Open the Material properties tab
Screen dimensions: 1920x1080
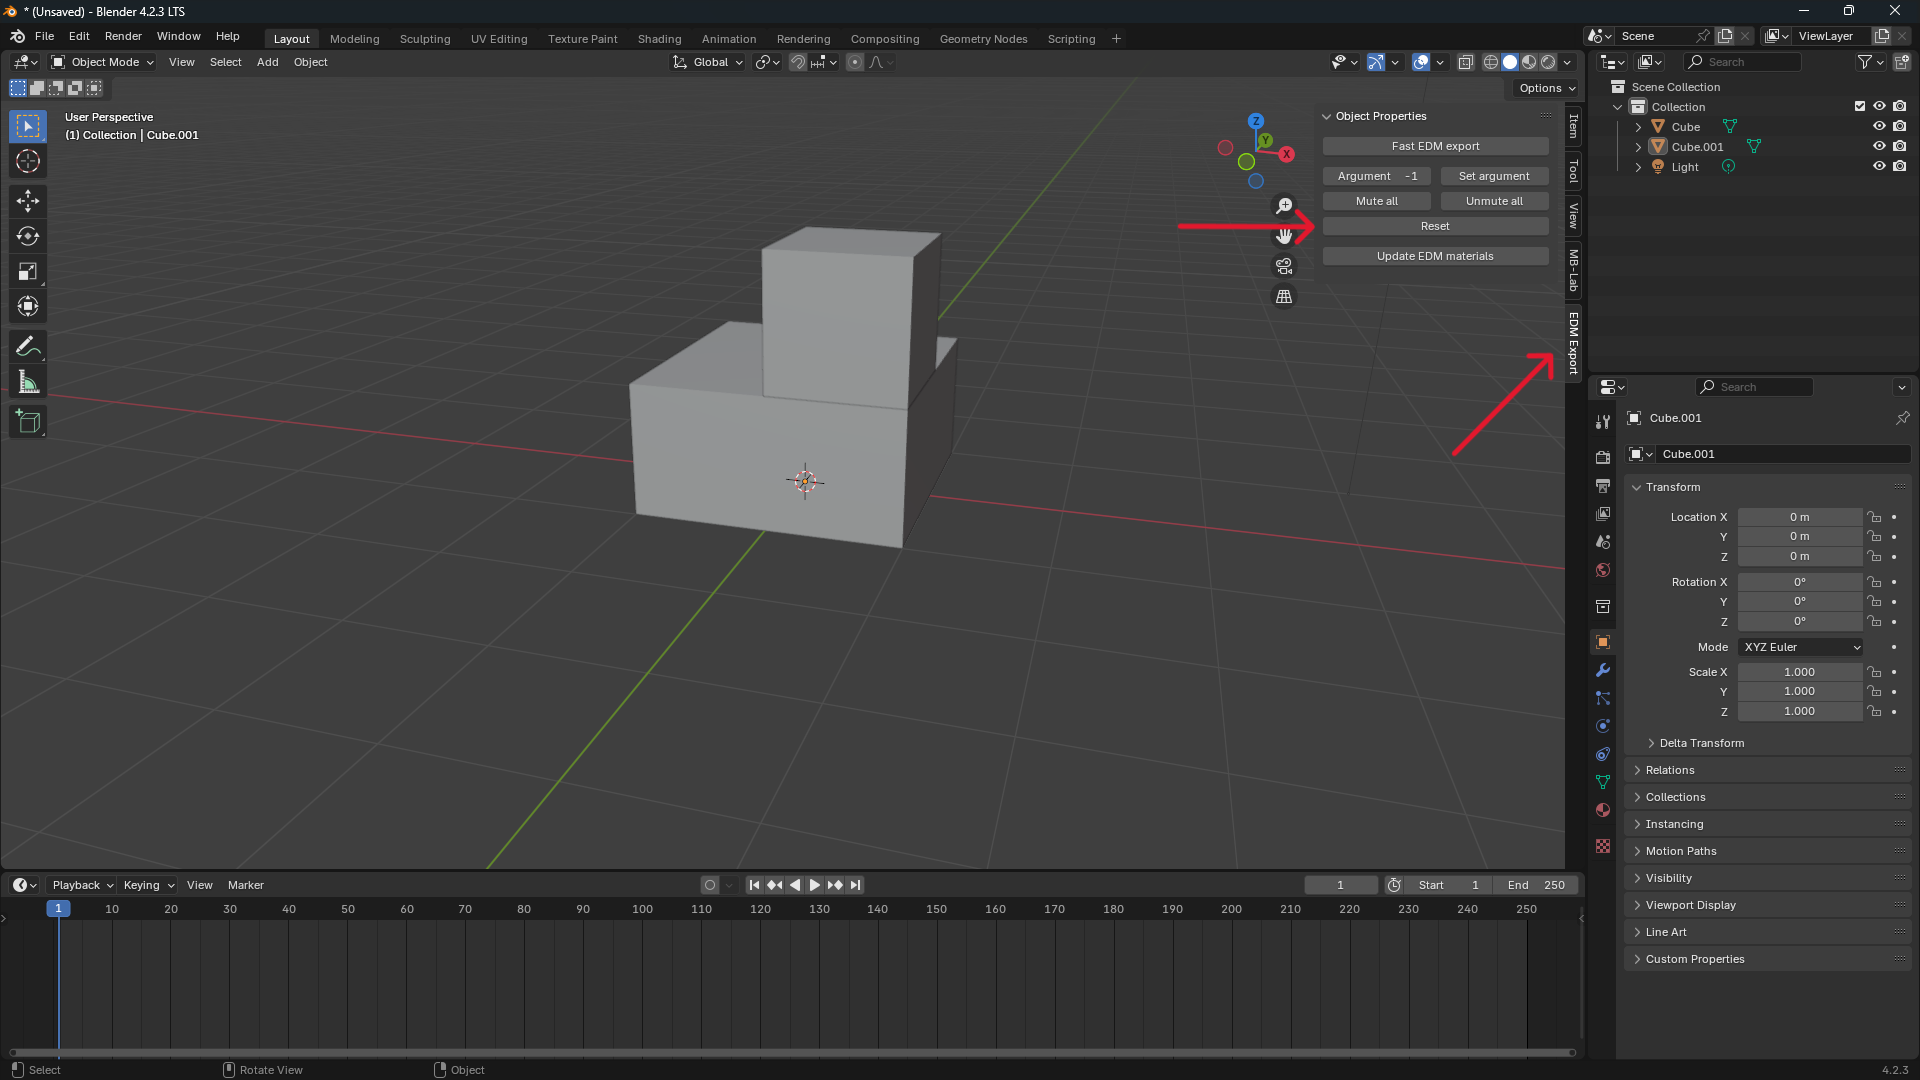tap(1603, 810)
